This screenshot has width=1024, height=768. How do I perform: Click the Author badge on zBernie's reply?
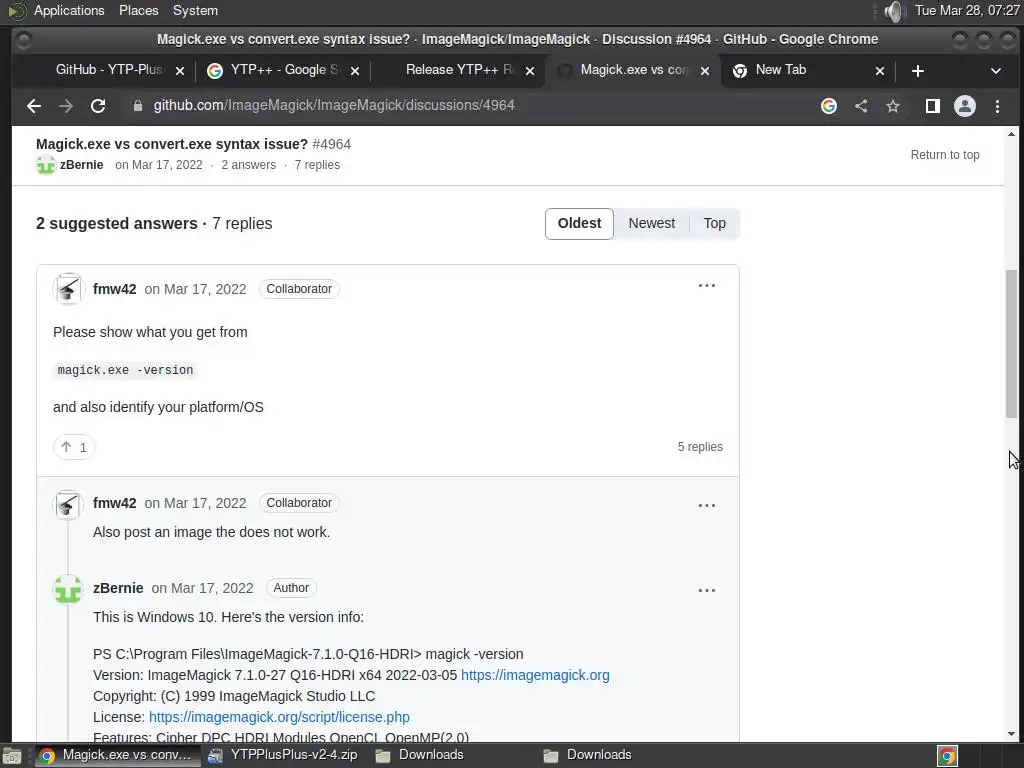coord(291,588)
